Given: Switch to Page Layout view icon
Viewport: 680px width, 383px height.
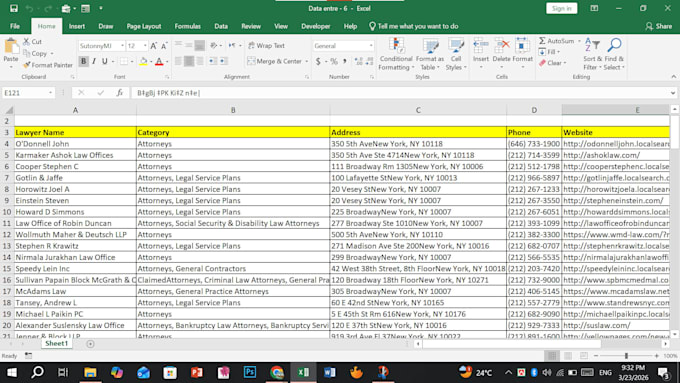Looking at the screenshot, I should pos(568,356).
